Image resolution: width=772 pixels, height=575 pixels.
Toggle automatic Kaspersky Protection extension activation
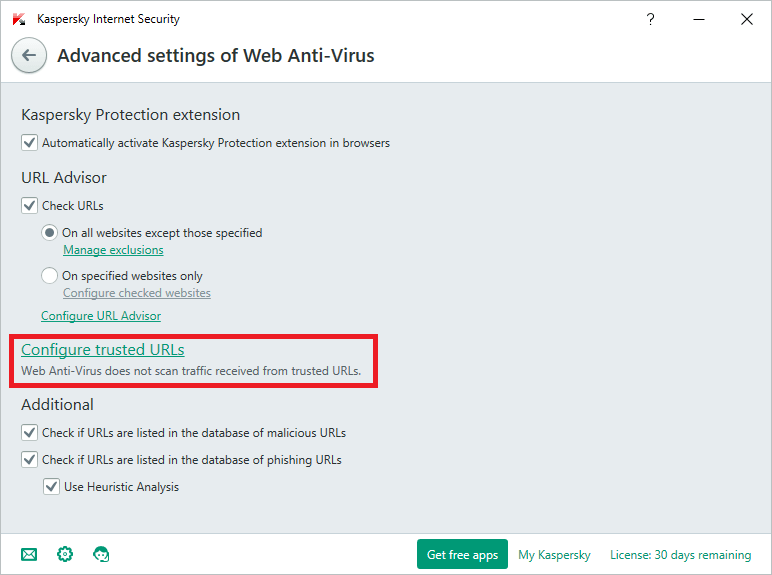pyautogui.click(x=30, y=143)
